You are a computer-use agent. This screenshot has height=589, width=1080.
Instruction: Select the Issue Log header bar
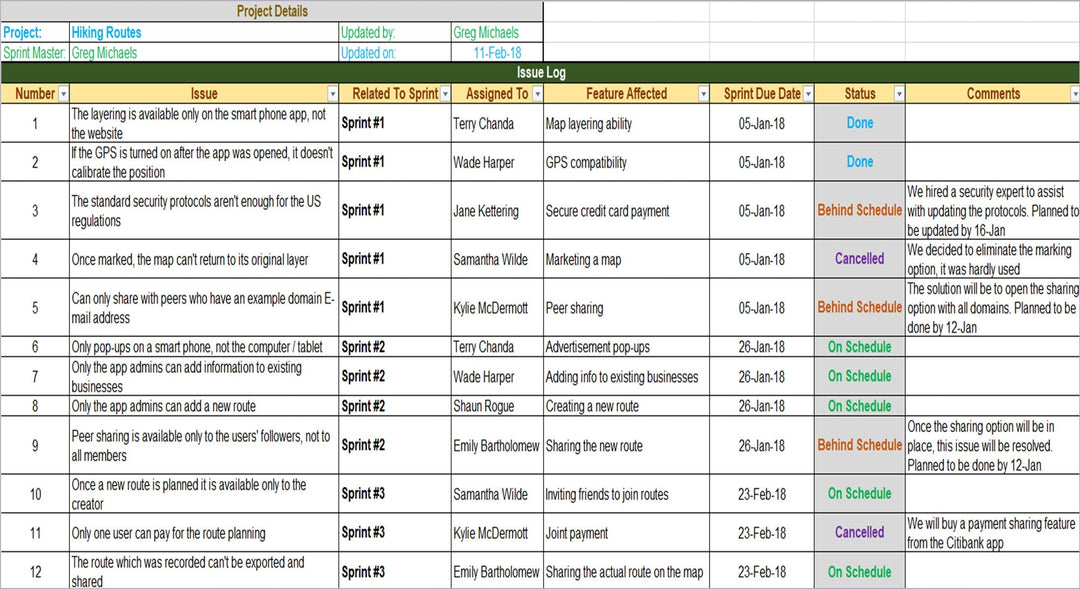[540, 73]
